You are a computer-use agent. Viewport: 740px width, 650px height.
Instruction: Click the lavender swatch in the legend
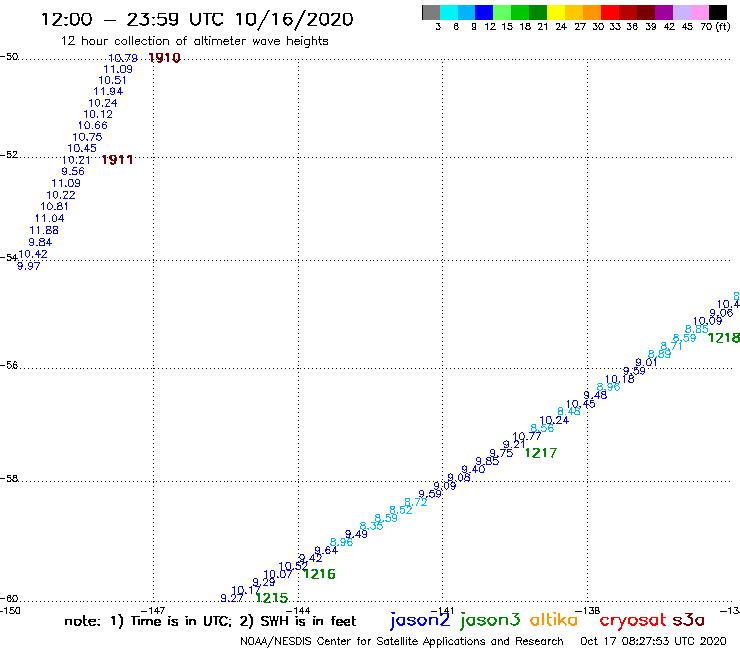681,12
